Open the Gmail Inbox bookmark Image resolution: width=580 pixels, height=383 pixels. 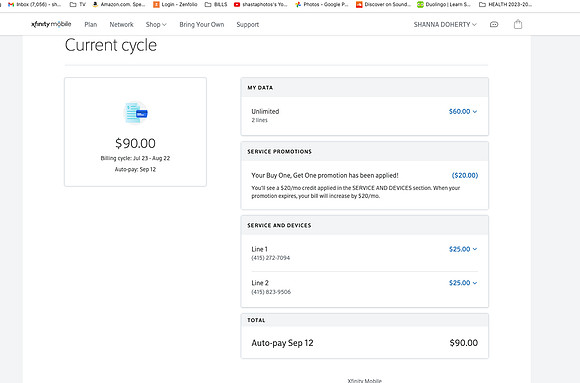(34, 4)
